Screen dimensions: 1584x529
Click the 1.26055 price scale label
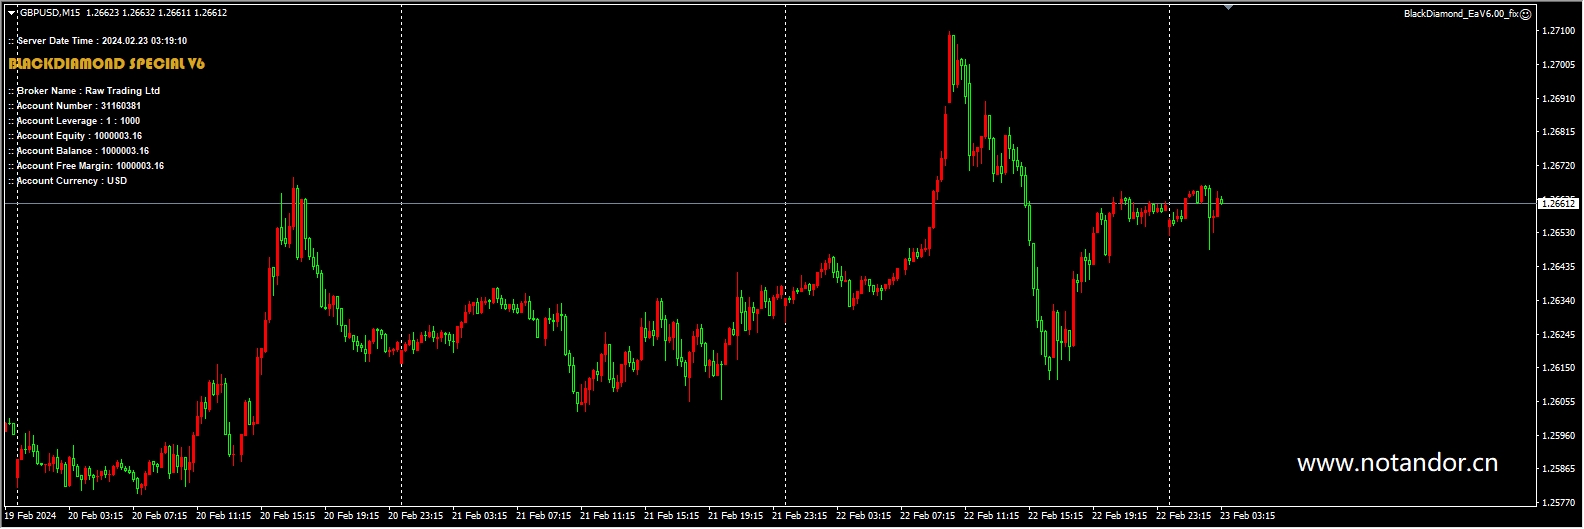pyautogui.click(x=1558, y=402)
